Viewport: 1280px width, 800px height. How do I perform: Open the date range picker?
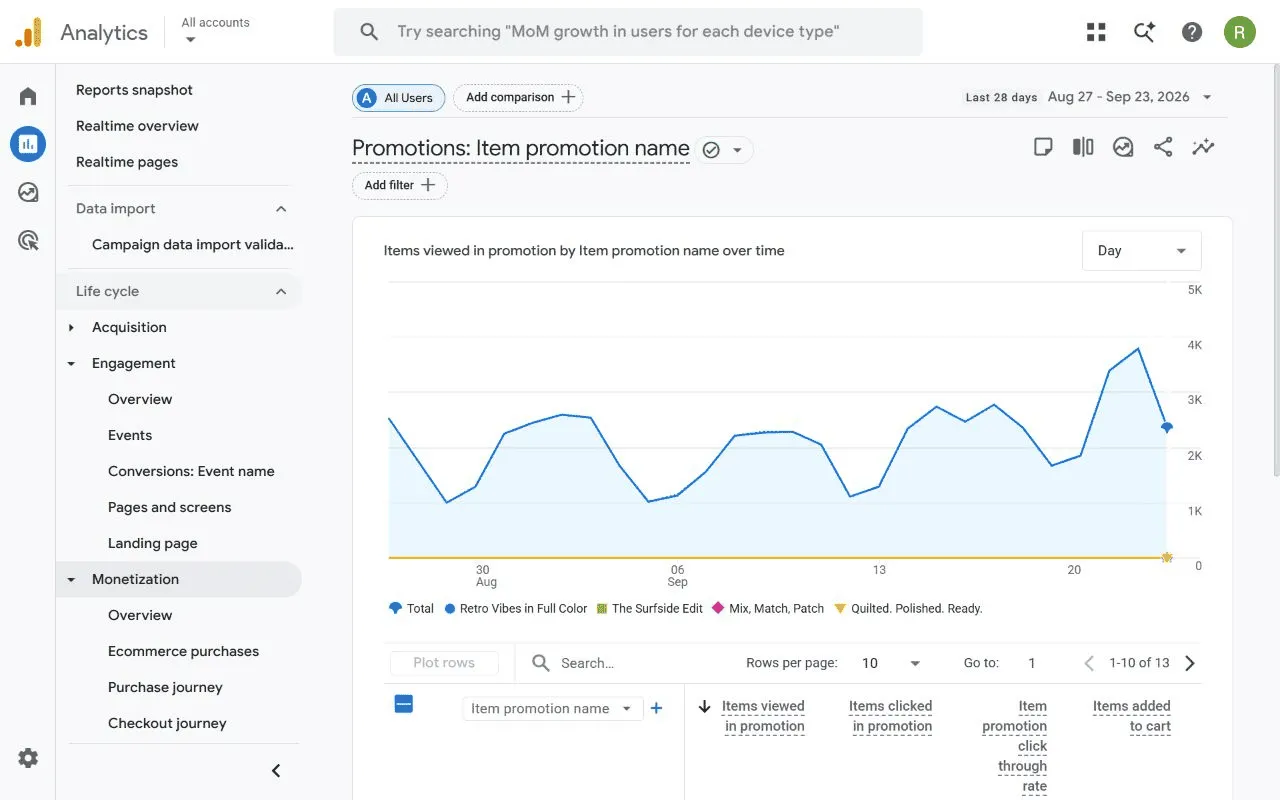tap(1089, 97)
